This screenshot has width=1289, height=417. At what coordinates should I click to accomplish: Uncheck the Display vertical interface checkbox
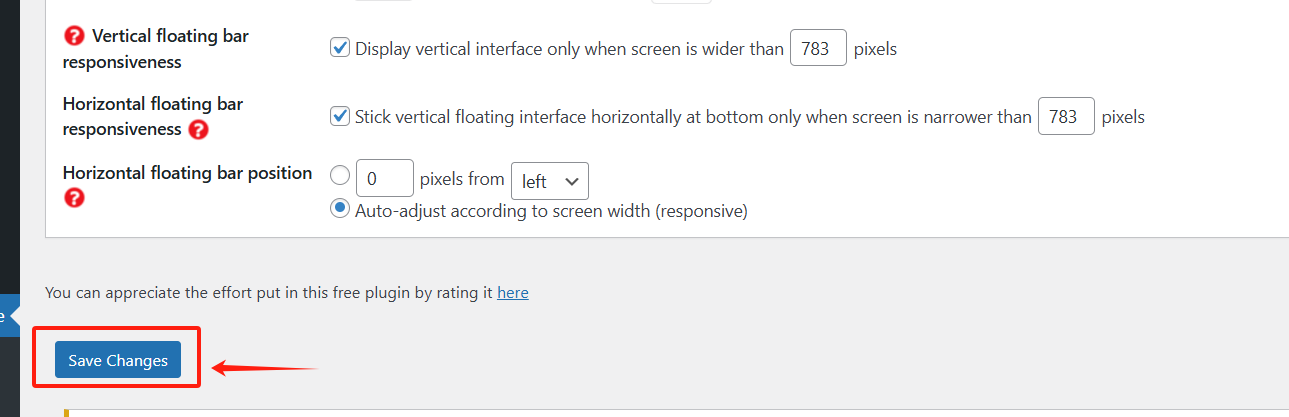point(340,48)
